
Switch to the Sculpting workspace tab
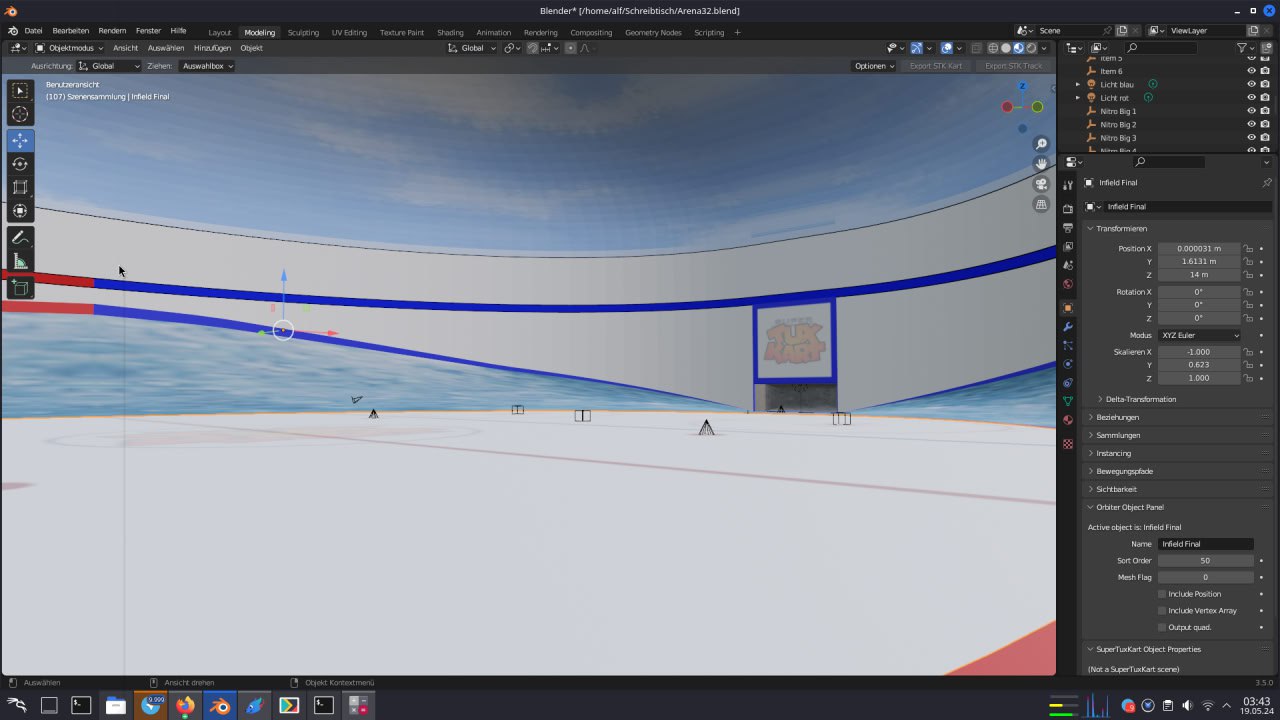303,32
